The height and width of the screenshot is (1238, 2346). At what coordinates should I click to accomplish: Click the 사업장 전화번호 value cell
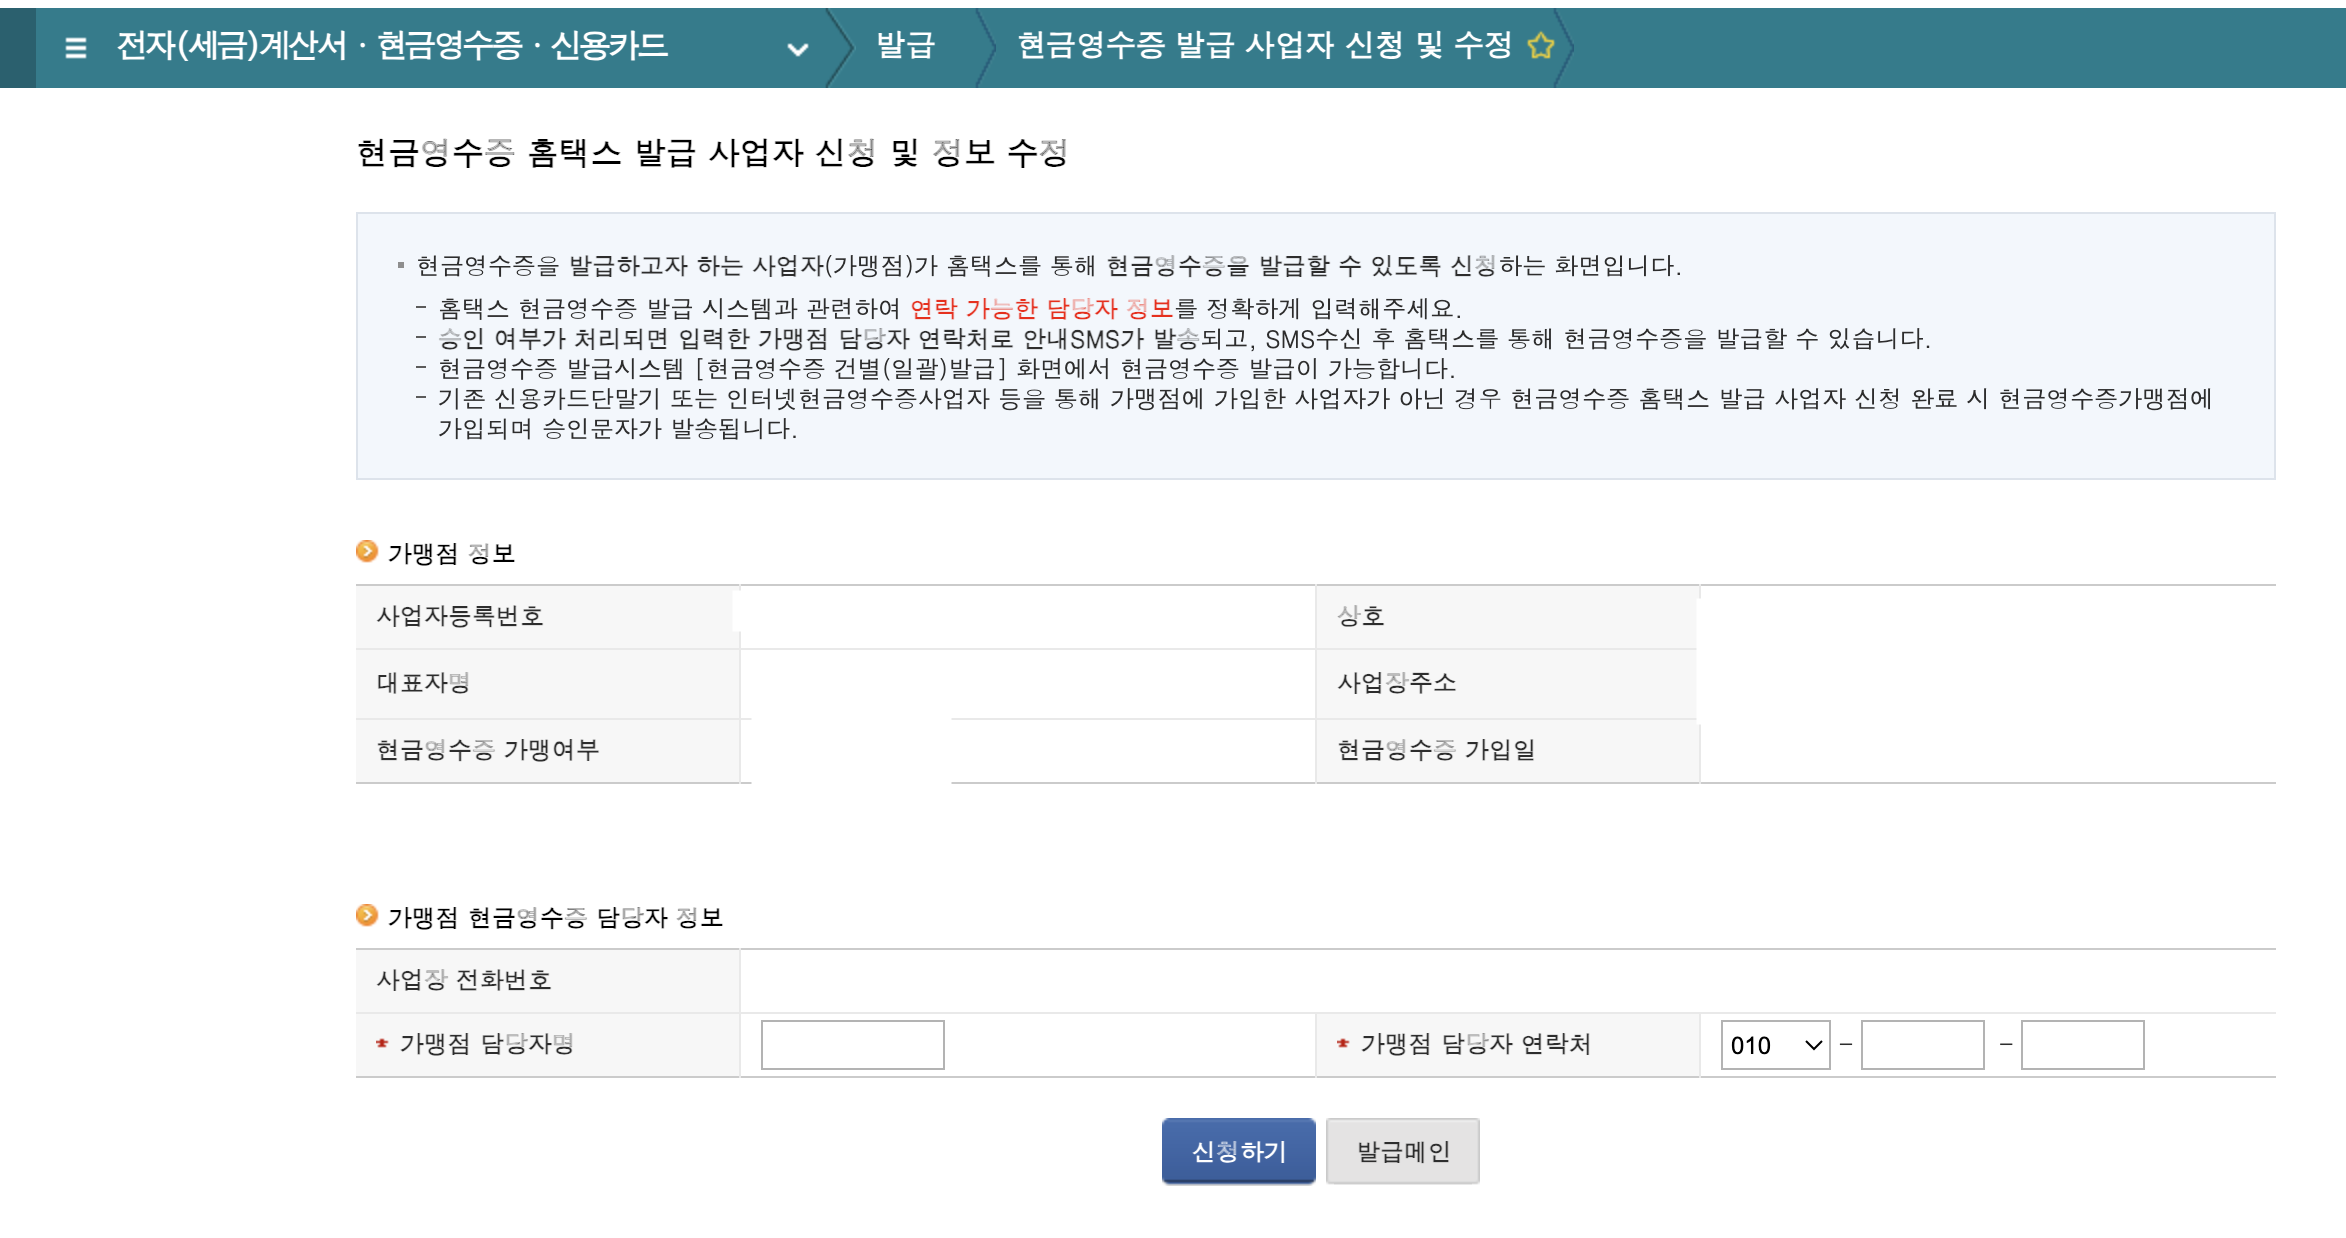1506,980
